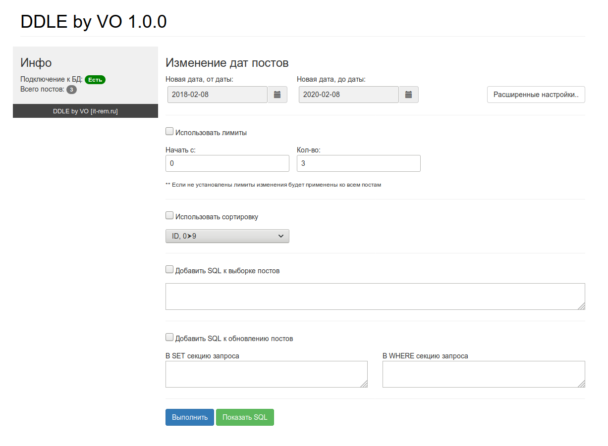The height and width of the screenshot is (446, 608).
Task: Focus the 'Начать с' input field
Action: (x=227, y=163)
